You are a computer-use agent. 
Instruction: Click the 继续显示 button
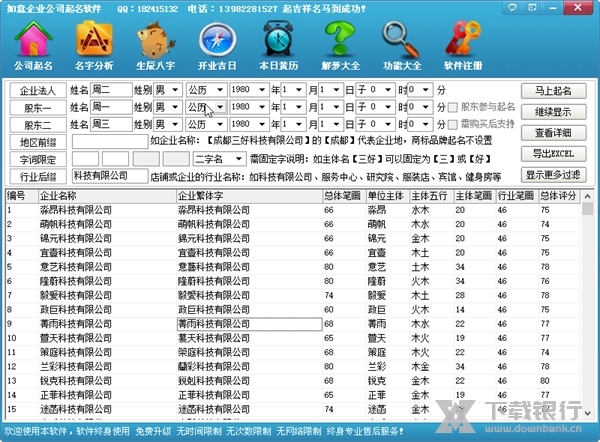(x=553, y=112)
